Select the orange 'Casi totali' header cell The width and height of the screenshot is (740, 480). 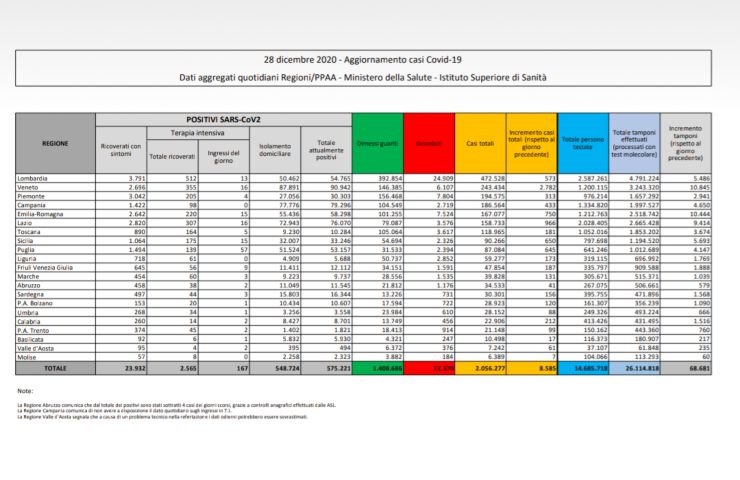pos(478,144)
